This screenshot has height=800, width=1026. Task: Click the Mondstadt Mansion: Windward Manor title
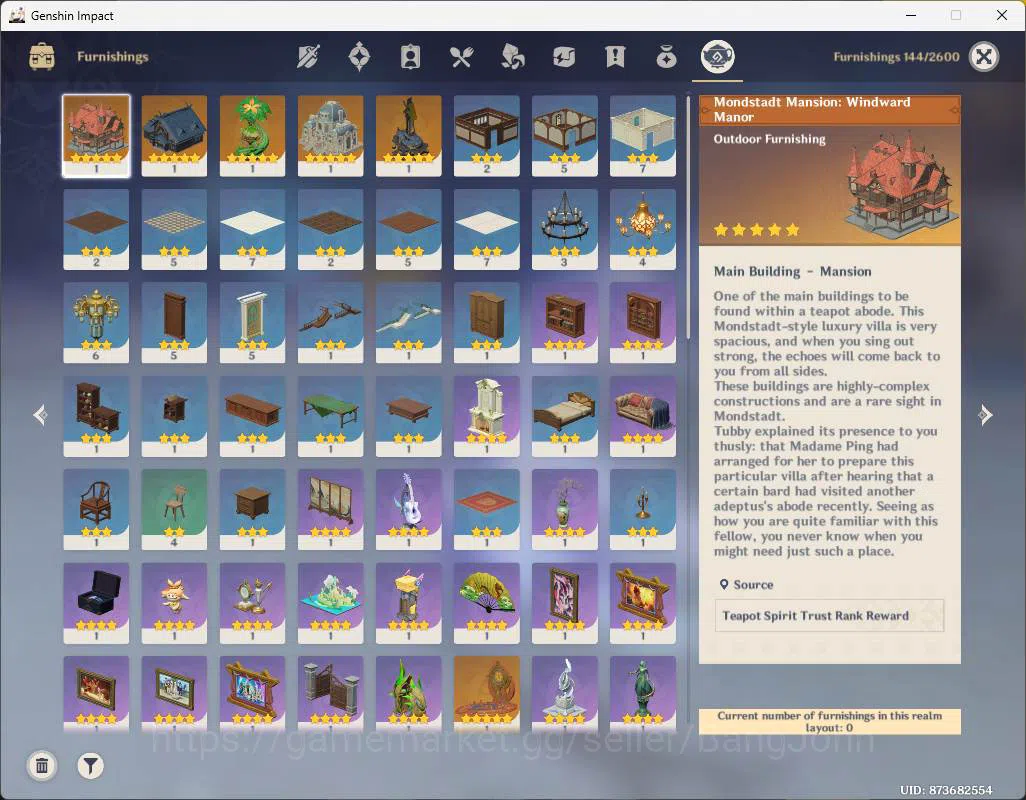point(812,109)
